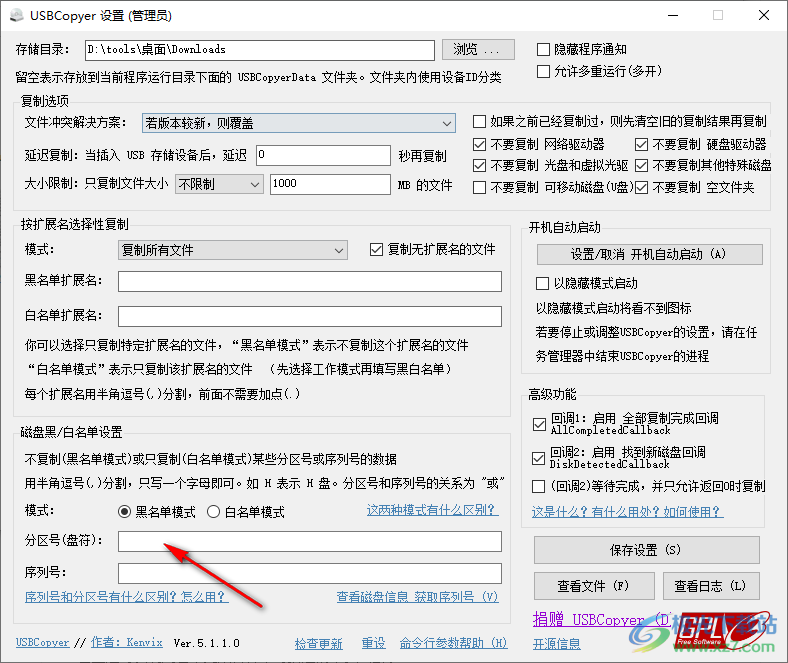788x663 pixels.
Task: Click 保存设置 (S) button
Action: [x=646, y=550]
